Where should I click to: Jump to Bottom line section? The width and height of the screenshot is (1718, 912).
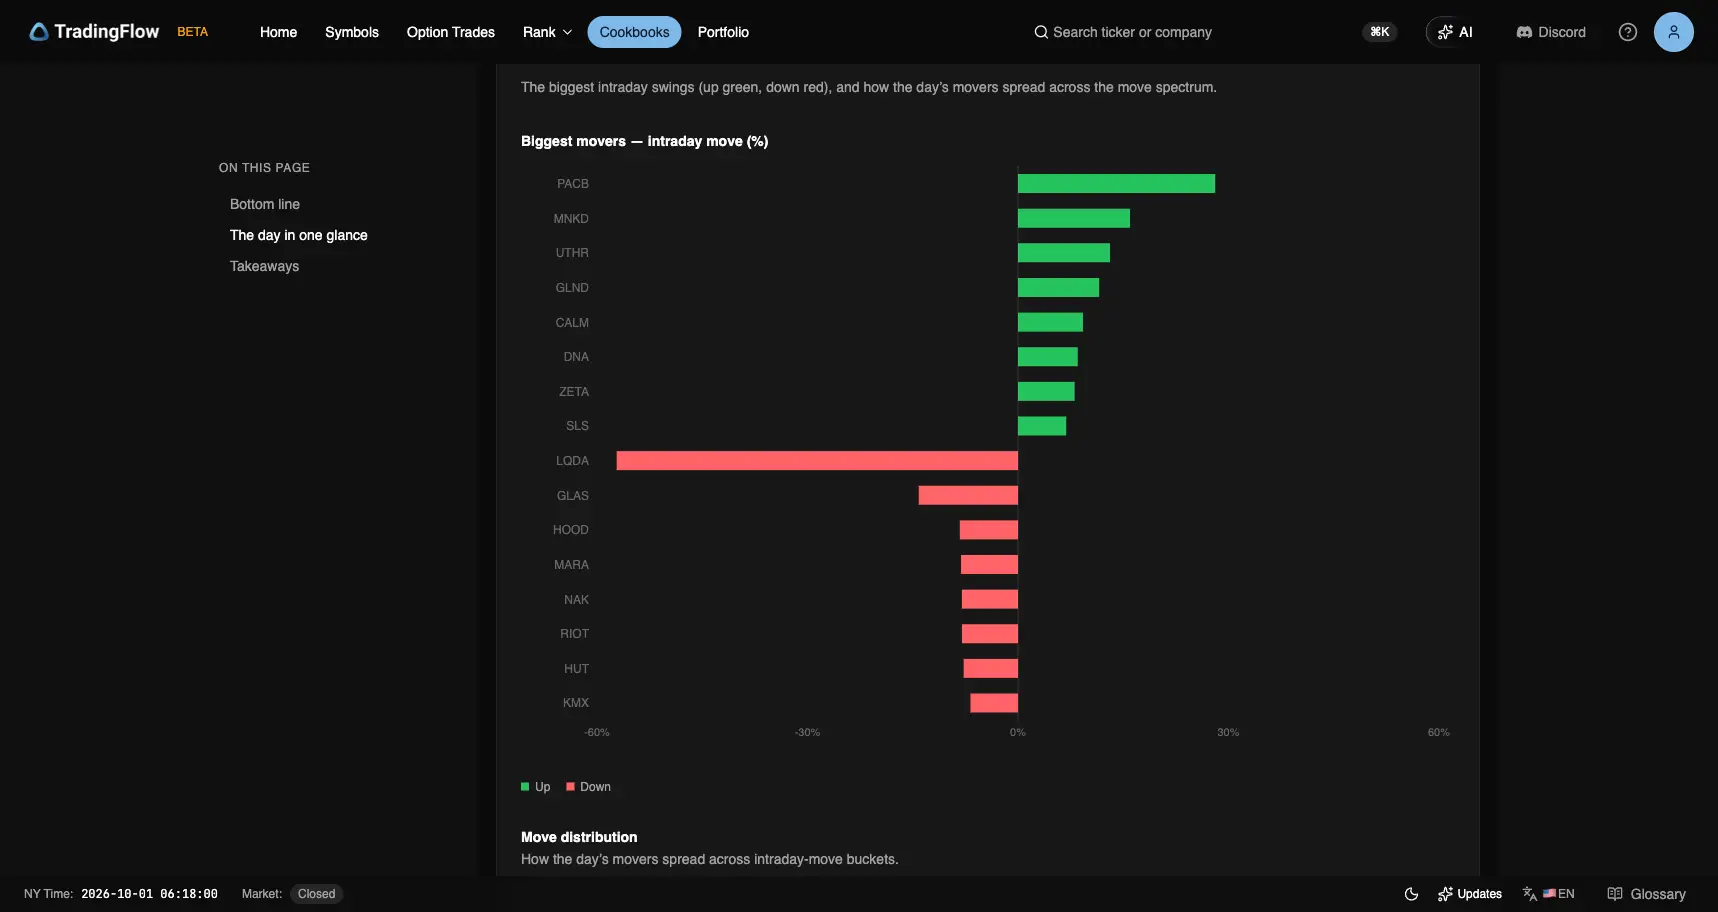tap(265, 204)
